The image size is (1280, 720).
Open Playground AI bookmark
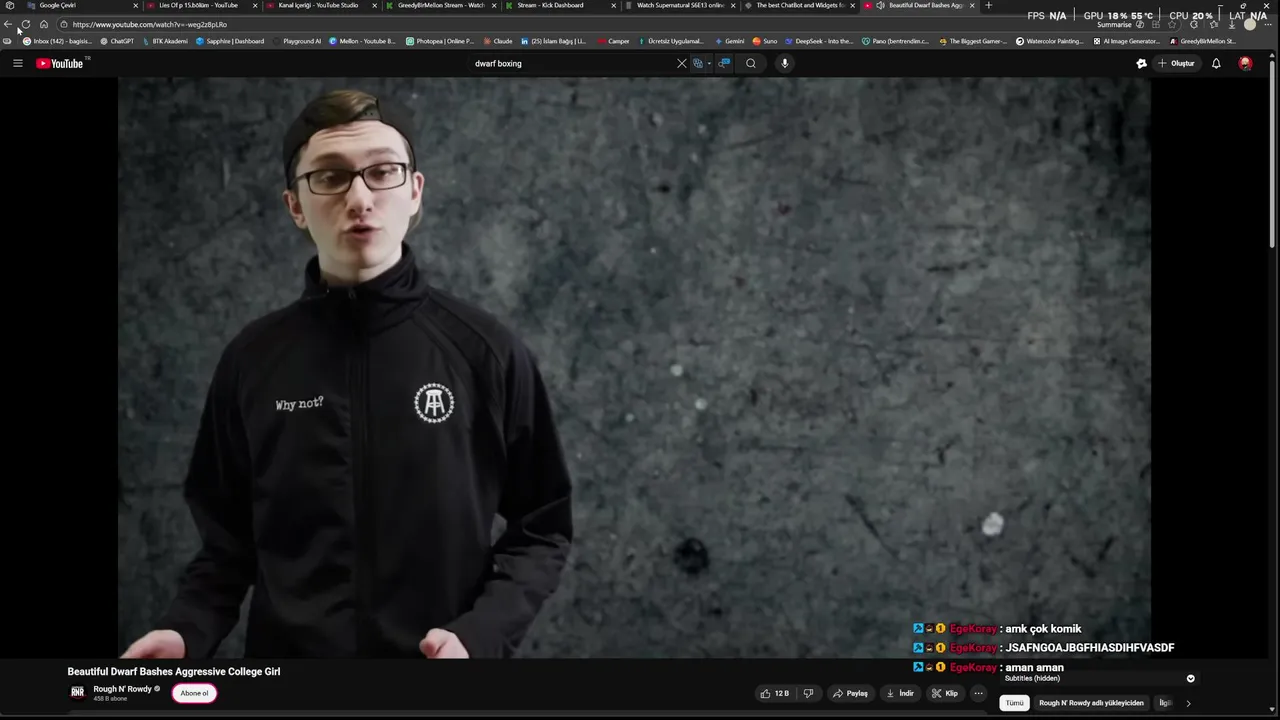pos(297,41)
